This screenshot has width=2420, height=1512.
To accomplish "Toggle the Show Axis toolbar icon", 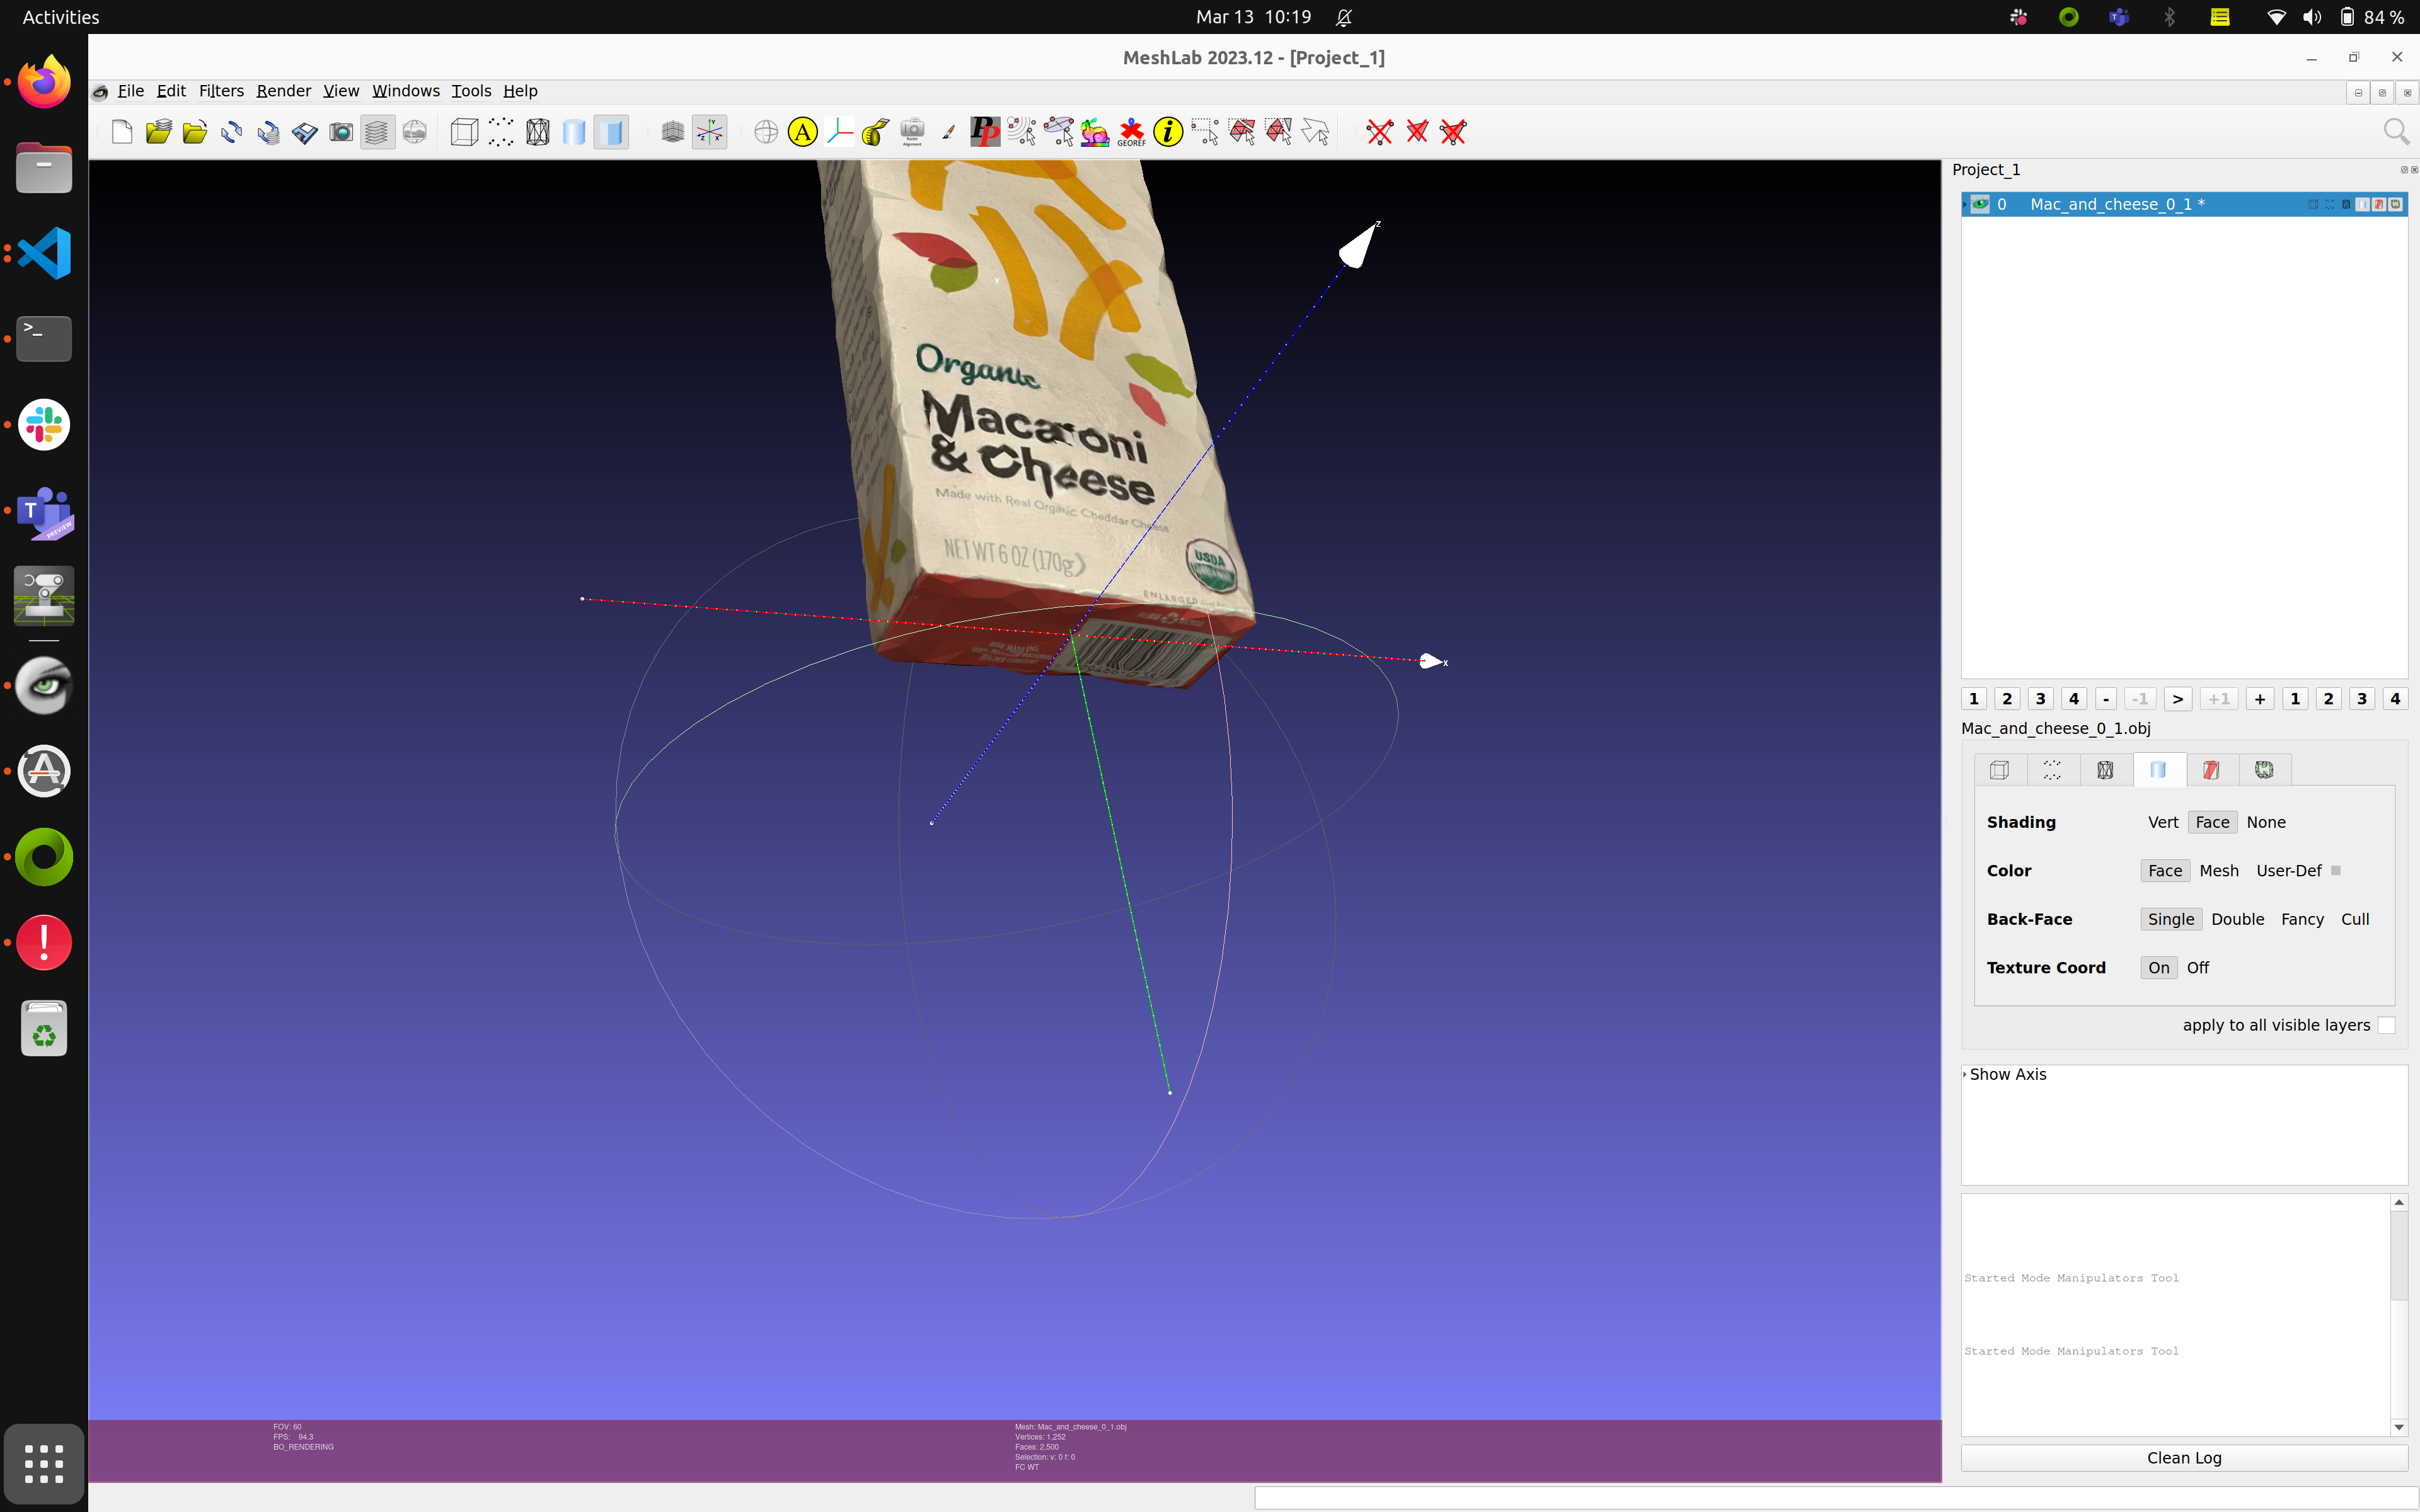I will click(x=709, y=132).
